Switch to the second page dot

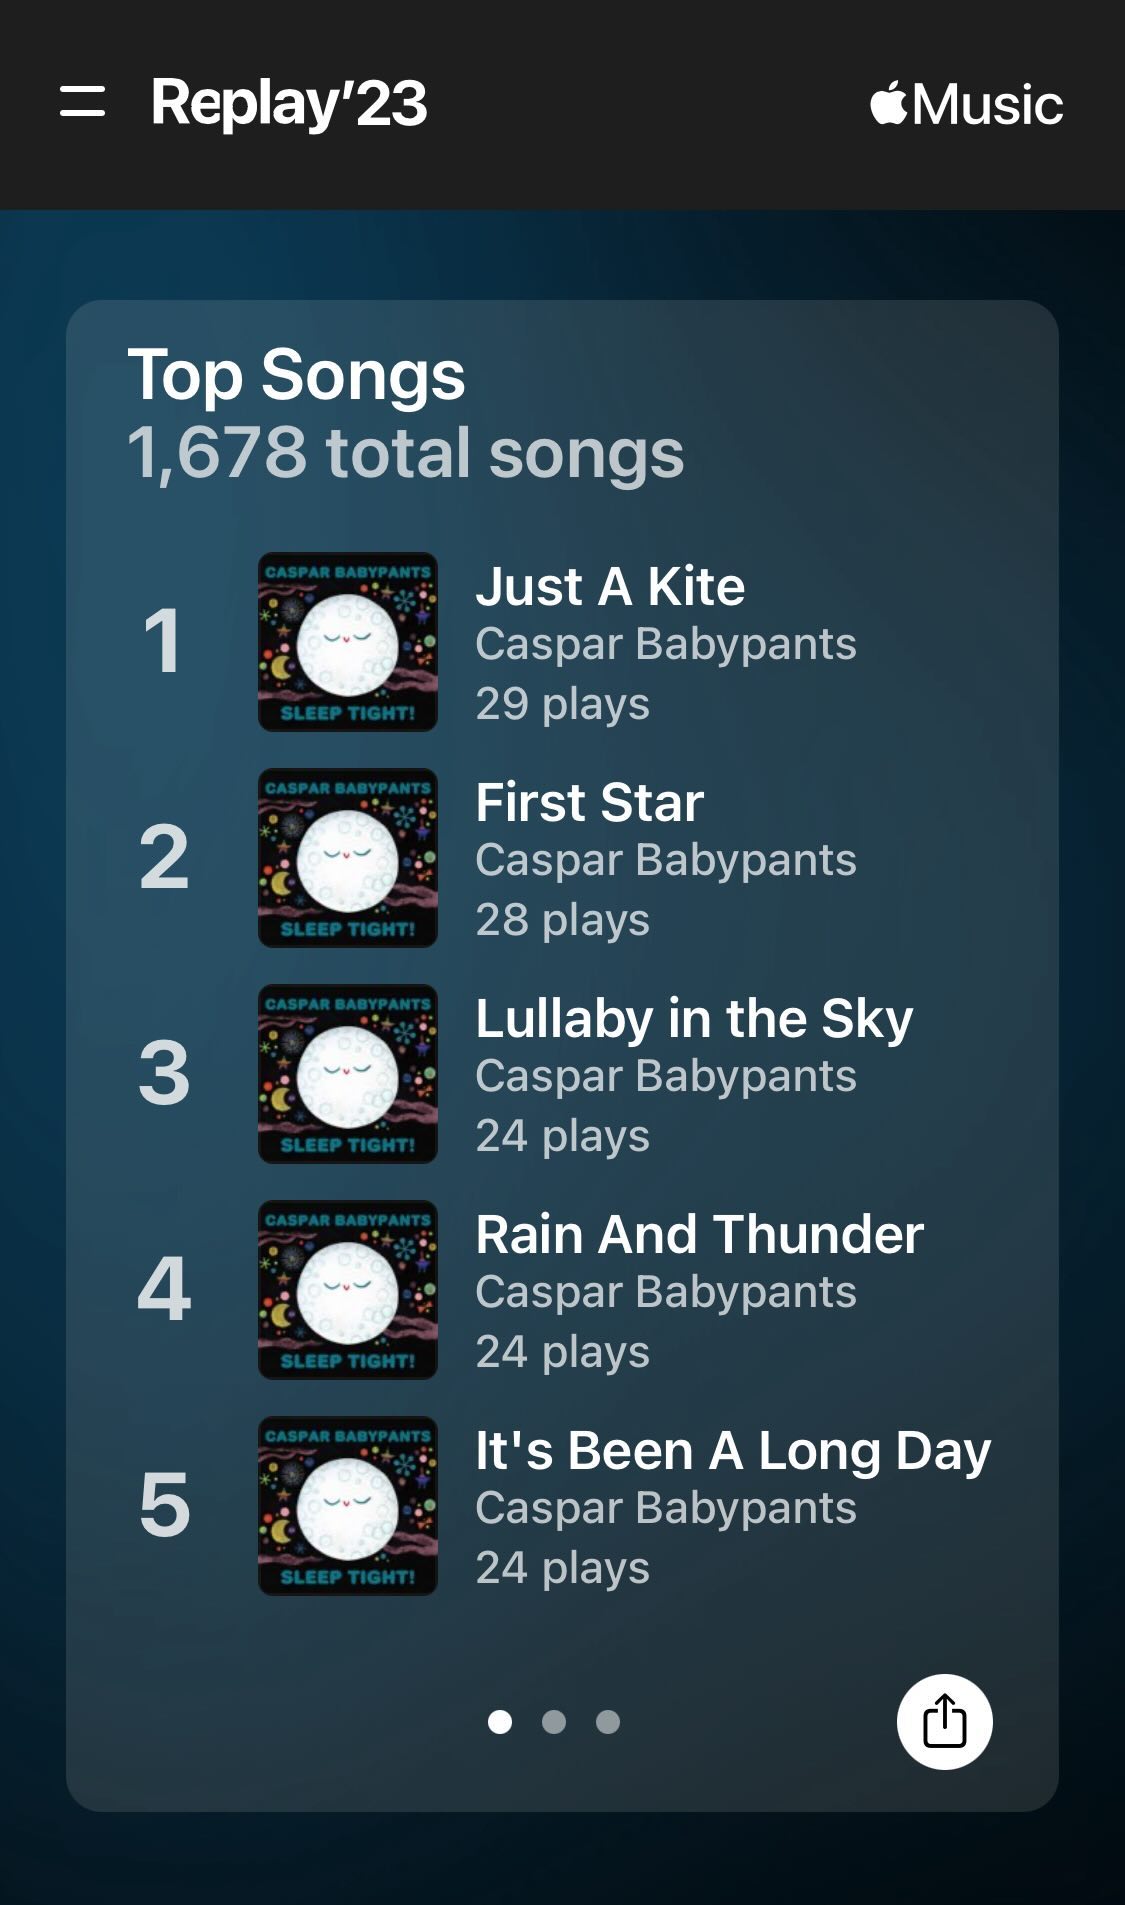(554, 1721)
